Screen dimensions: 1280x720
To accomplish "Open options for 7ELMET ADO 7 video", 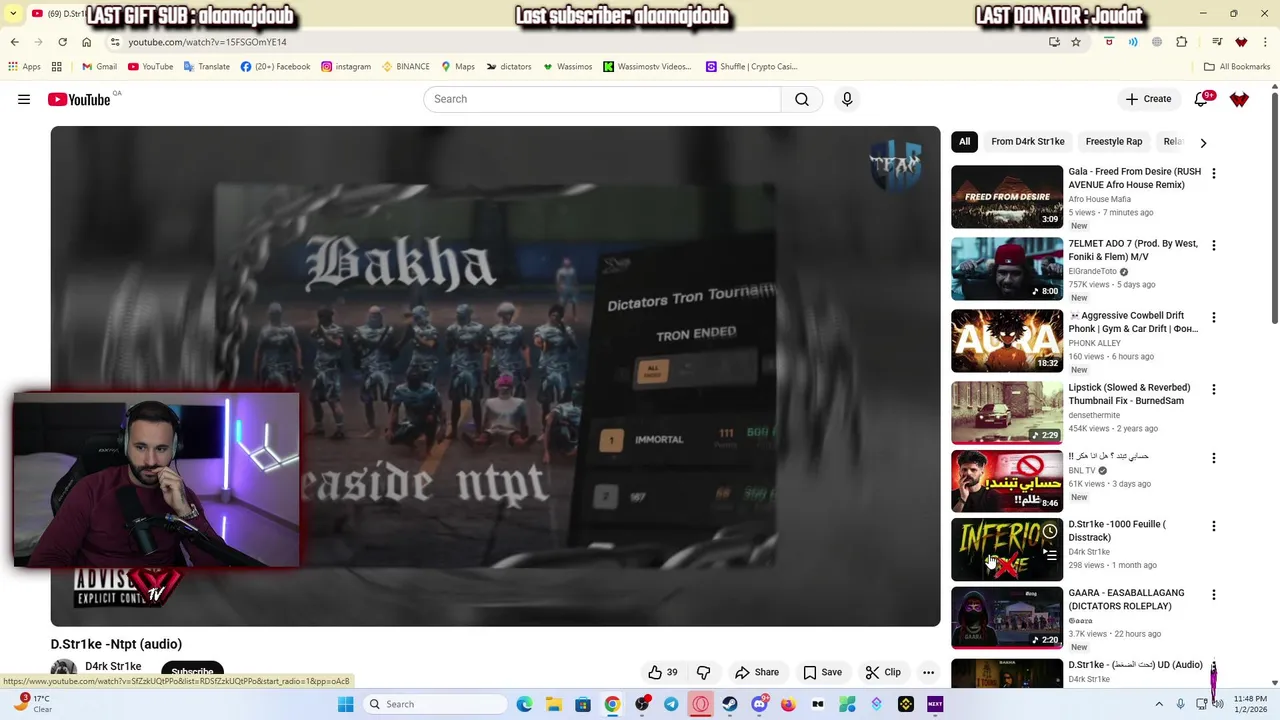I will click(x=1214, y=245).
